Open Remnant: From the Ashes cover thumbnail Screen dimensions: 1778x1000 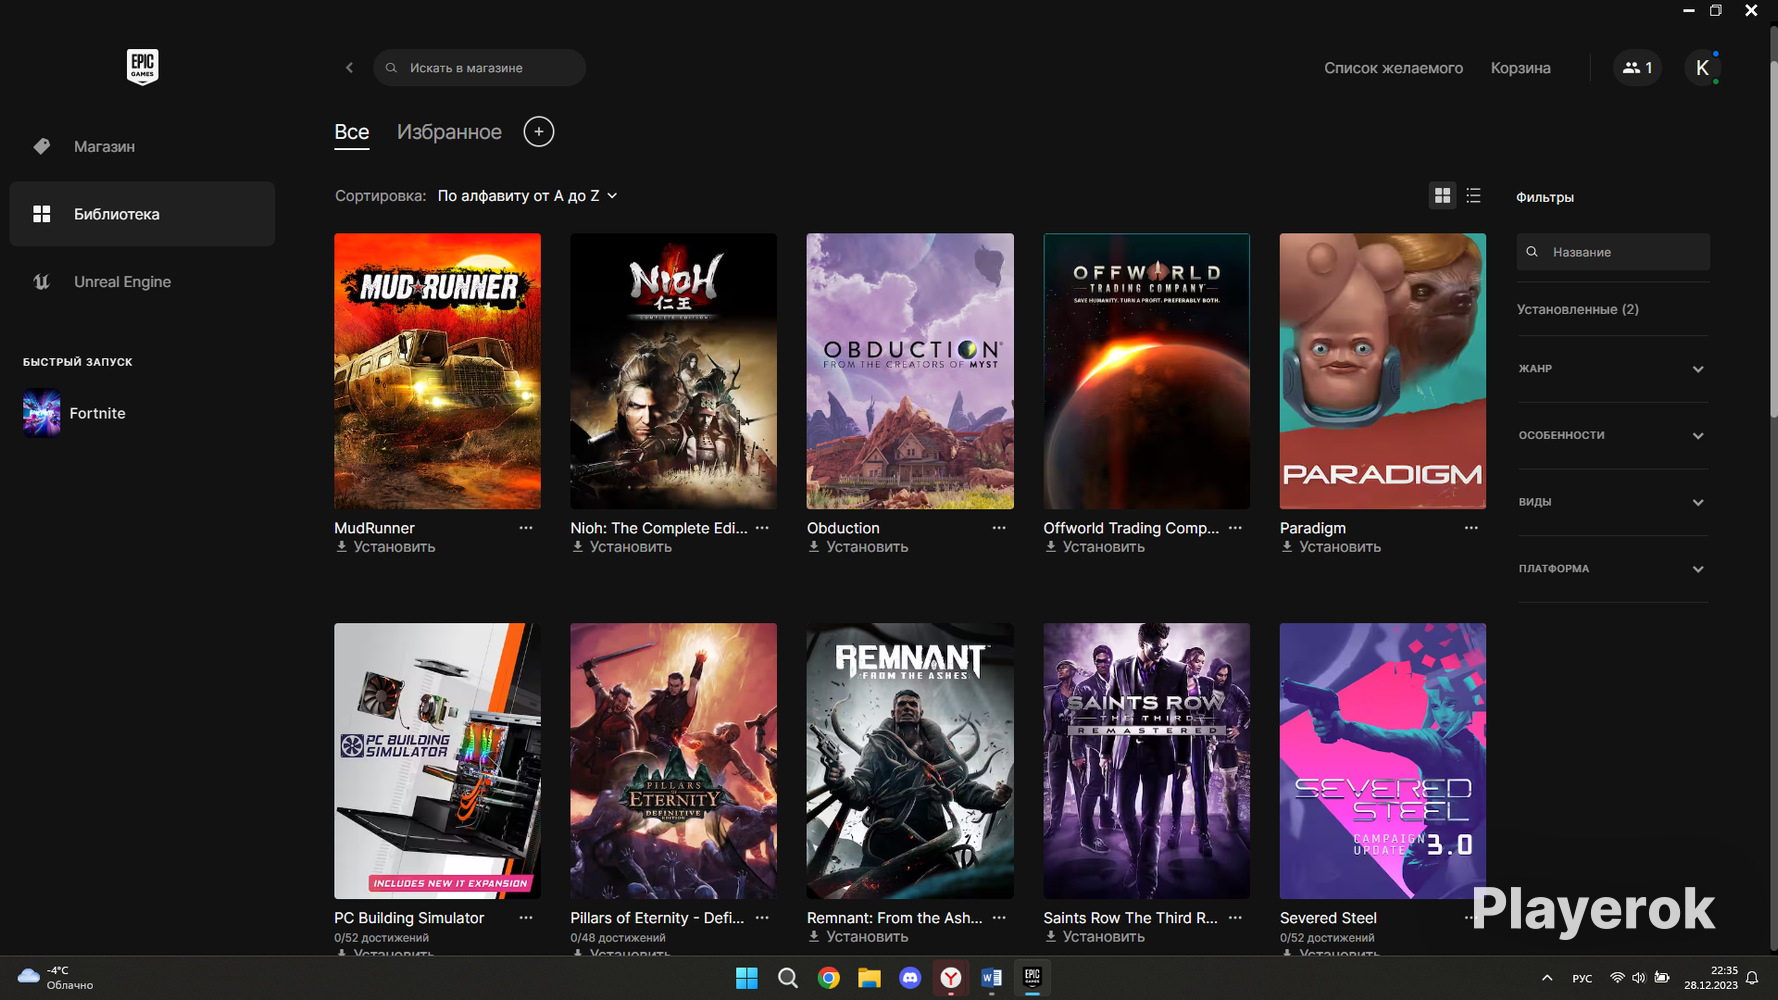click(x=910, y=761)
